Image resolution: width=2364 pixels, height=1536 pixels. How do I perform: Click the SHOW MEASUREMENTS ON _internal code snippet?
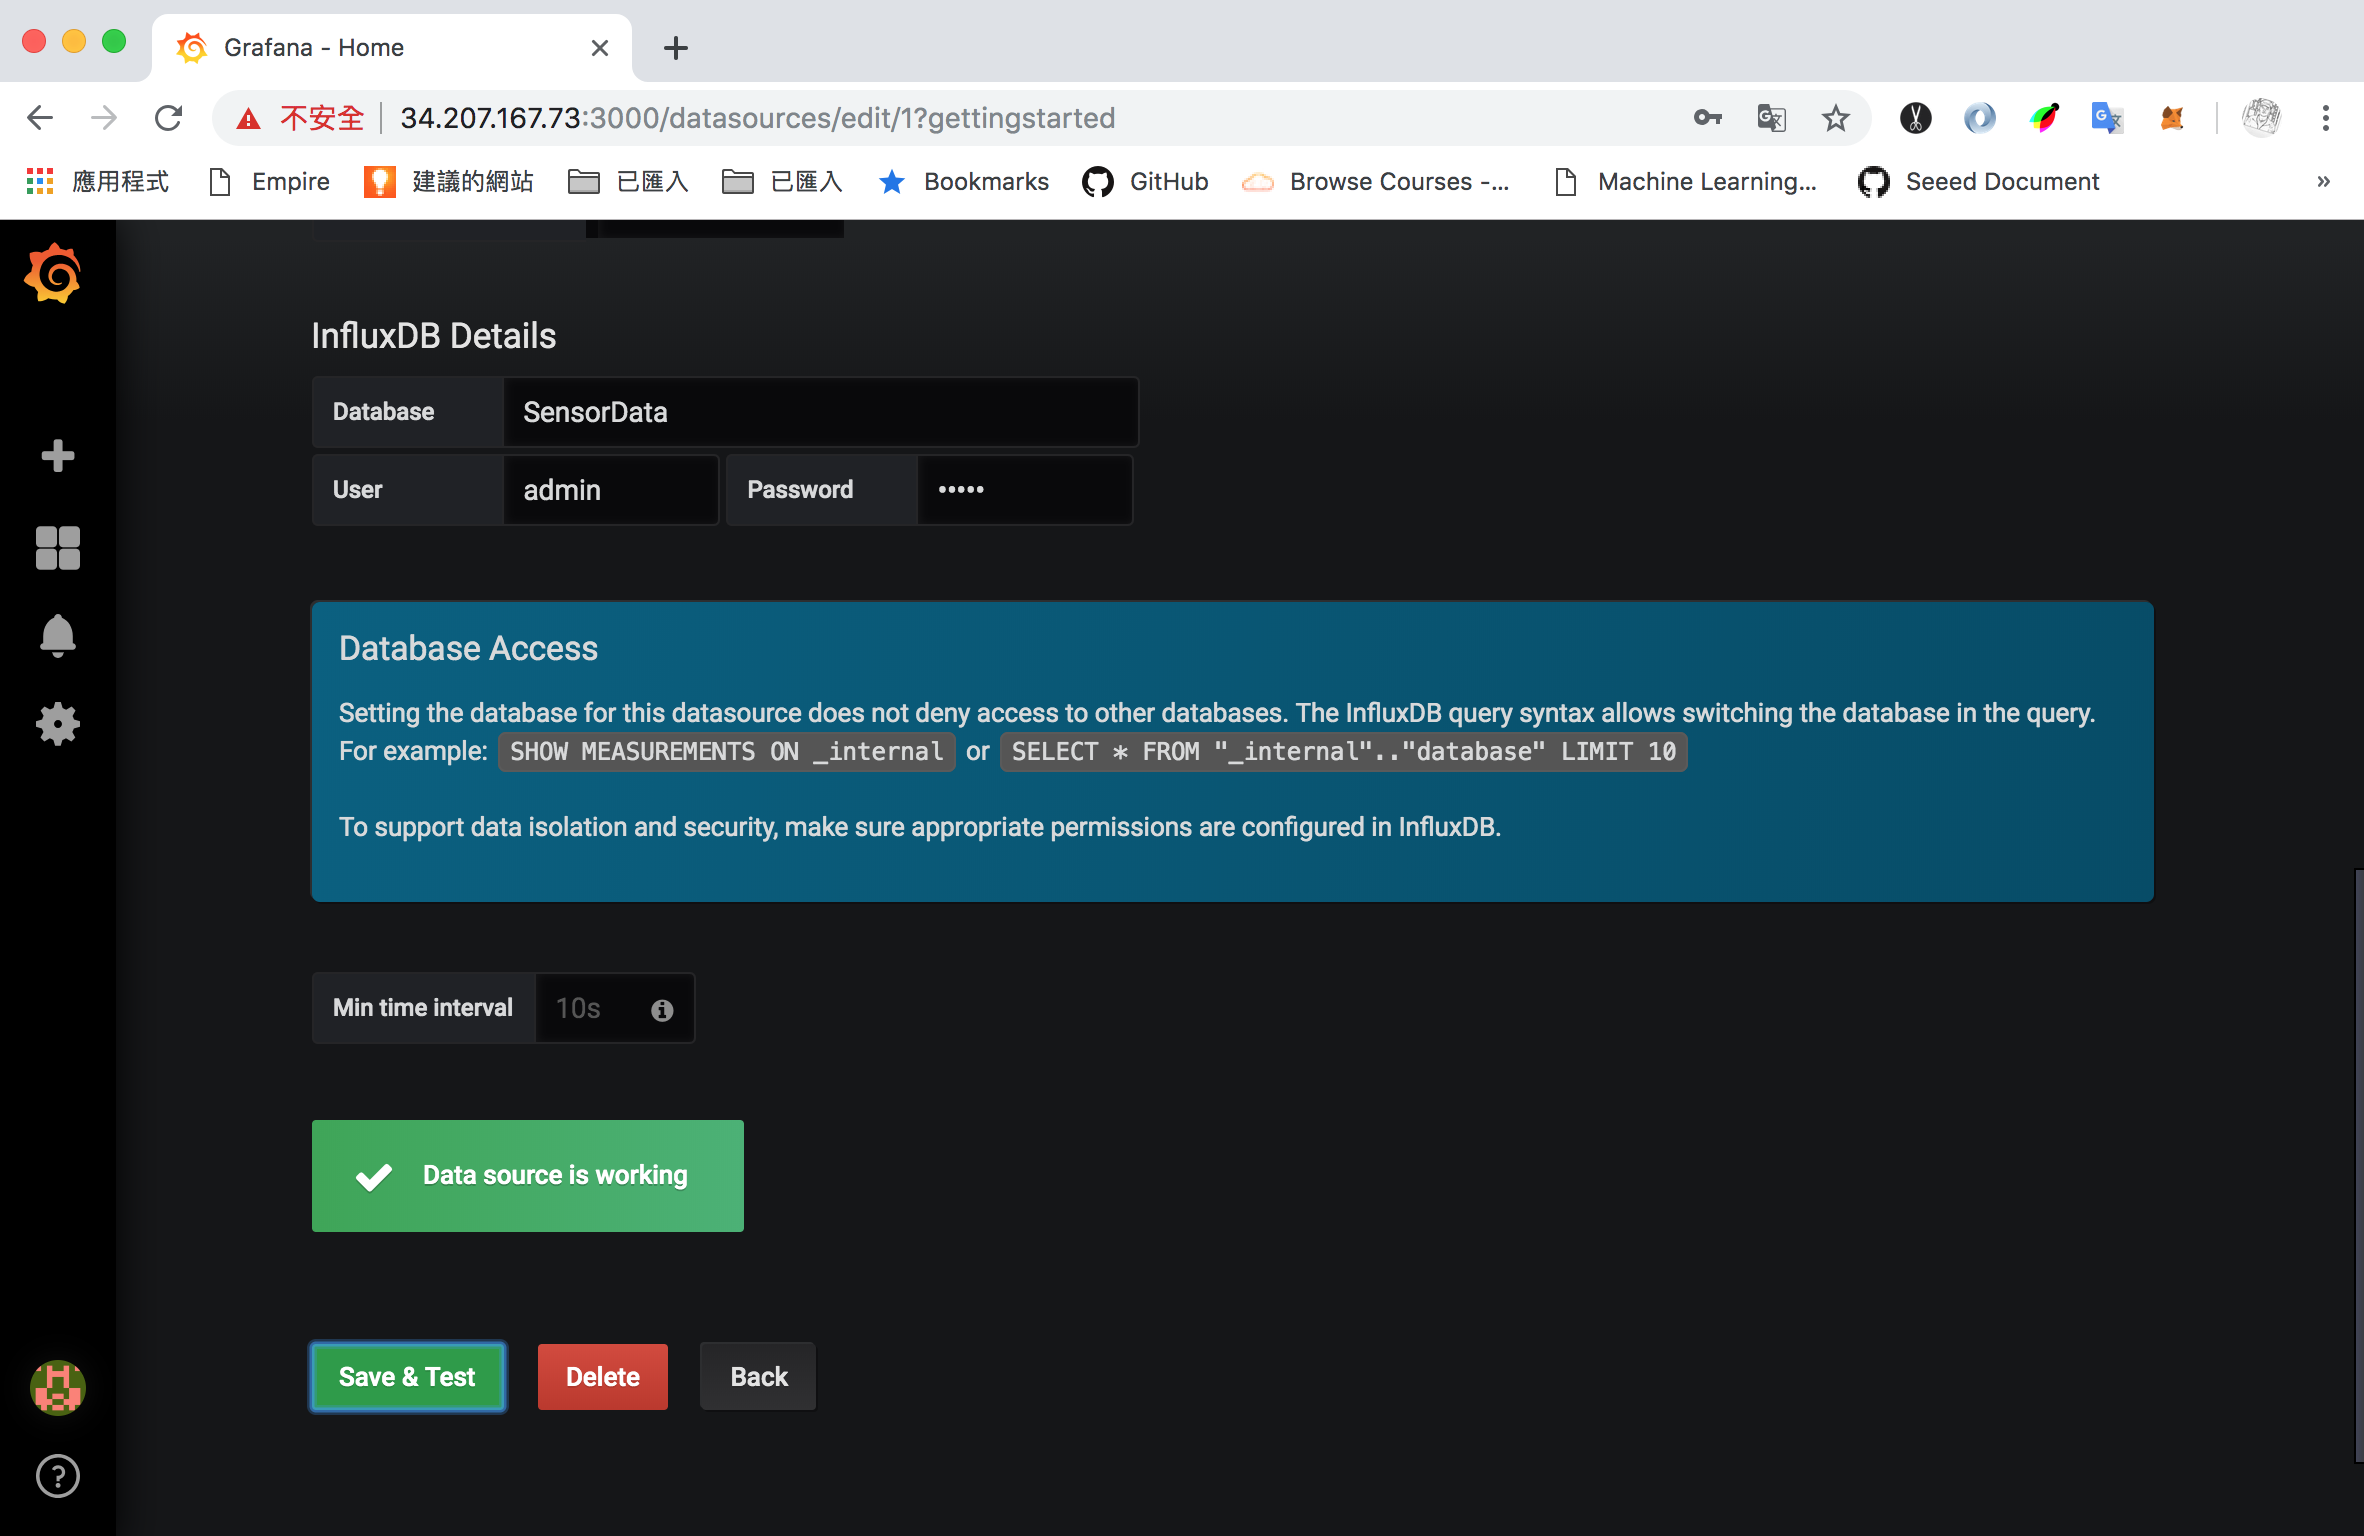(x=727, y=752)
